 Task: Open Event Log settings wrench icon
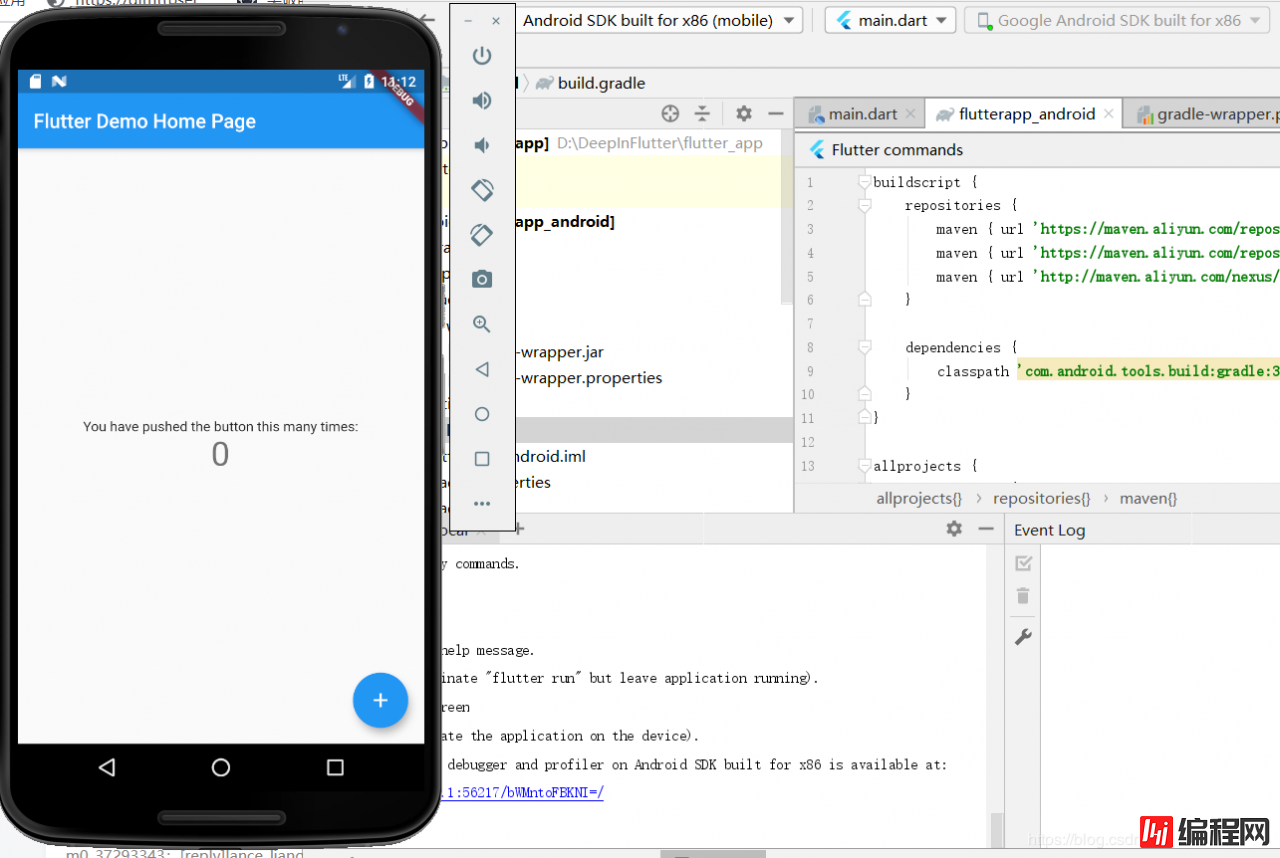(1023, 636)
